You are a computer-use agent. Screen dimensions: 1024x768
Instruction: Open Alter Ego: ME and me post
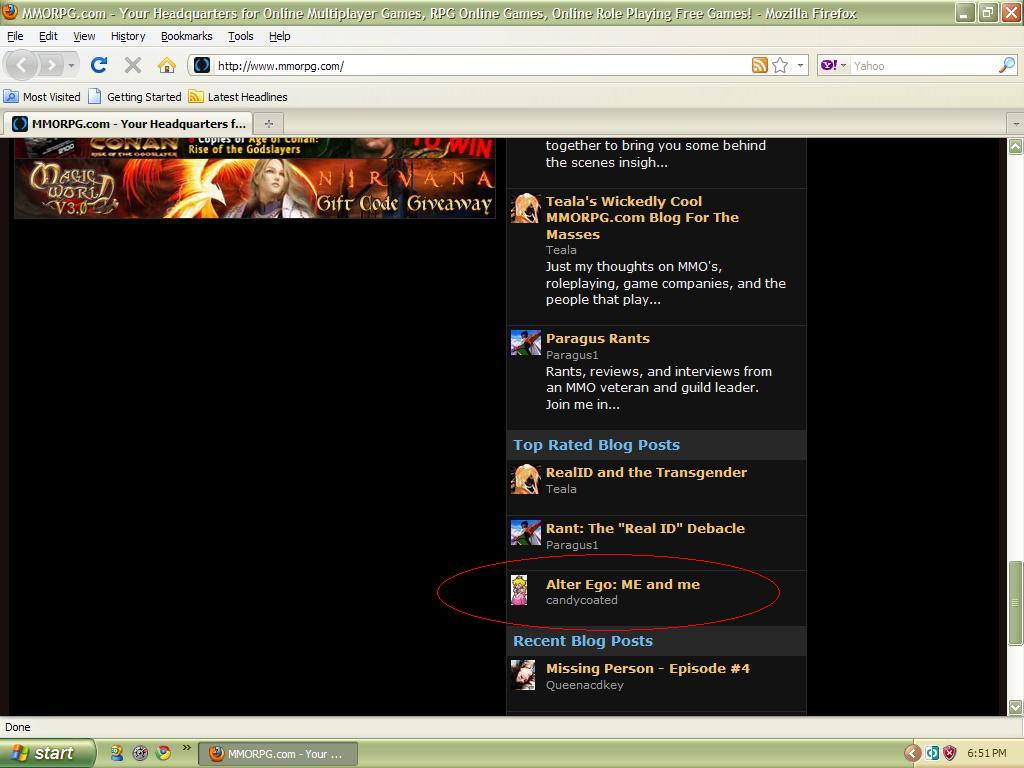(623, 584)
